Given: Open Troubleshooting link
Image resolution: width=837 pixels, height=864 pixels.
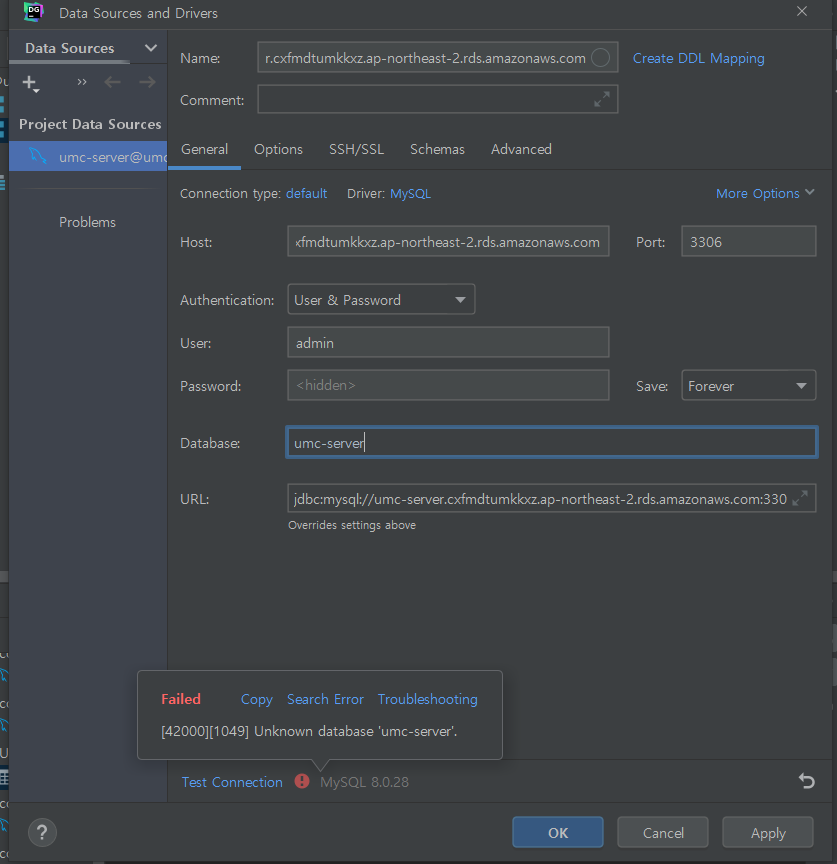Looking at the screenshot, I should coord(428,699).
